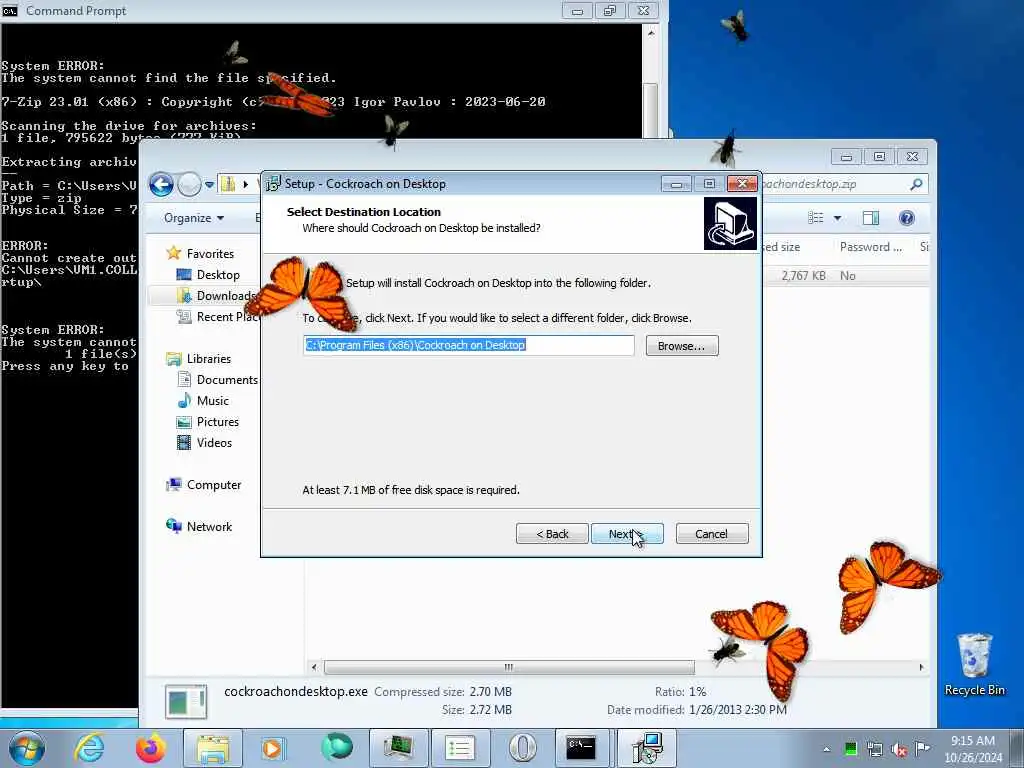Change the Explorer view icon
This screenshot has height=768, width=1024.
point(816,217)
